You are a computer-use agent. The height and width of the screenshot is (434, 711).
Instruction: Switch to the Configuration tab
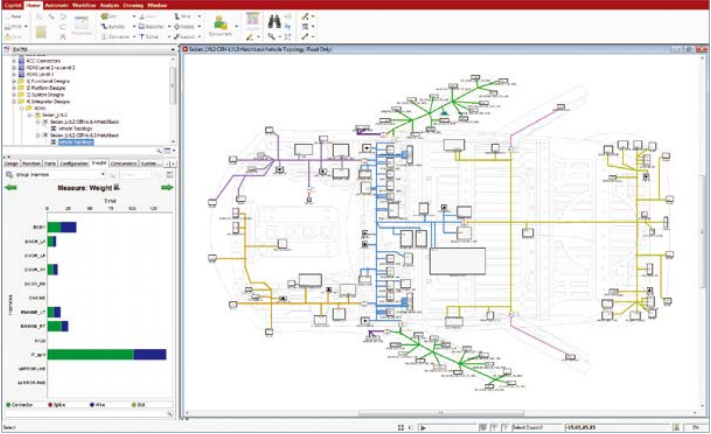pyautogui.click(x=73, y=162)
